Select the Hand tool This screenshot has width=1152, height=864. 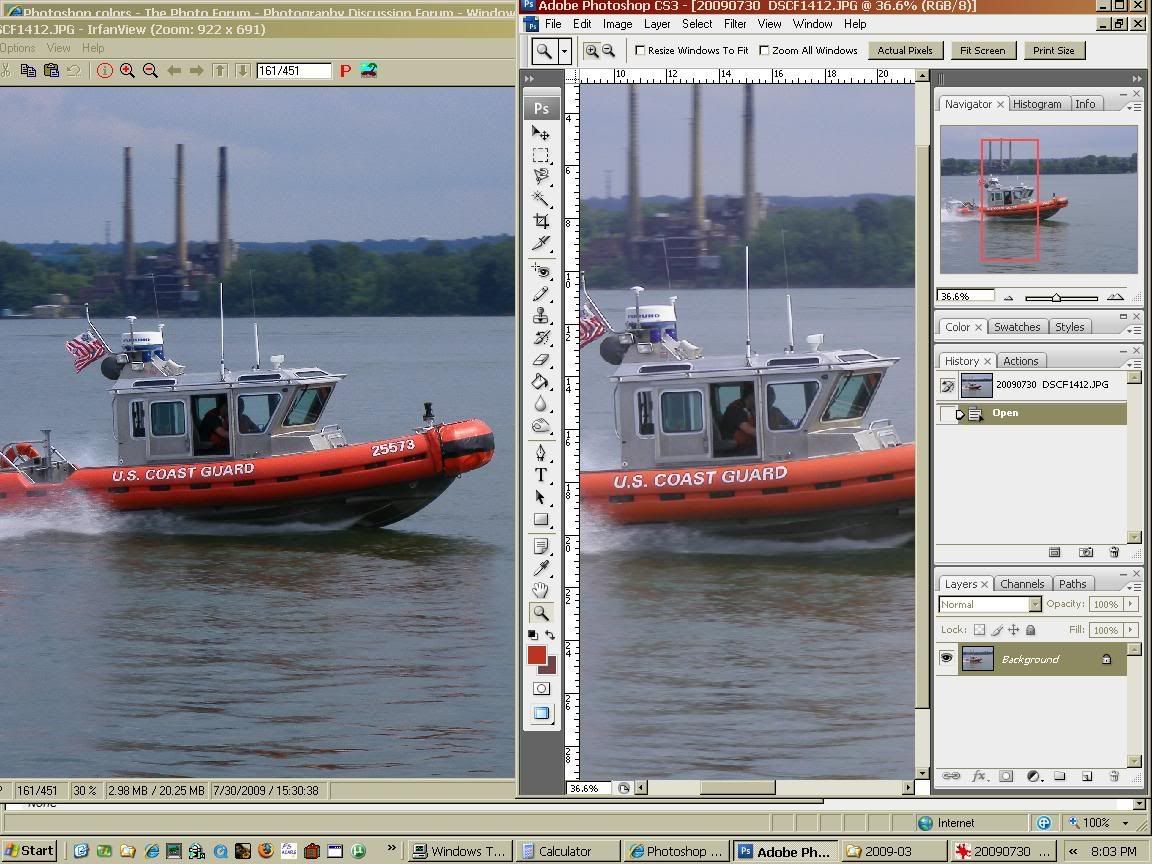pyautogui.click(x=541, y=590)
